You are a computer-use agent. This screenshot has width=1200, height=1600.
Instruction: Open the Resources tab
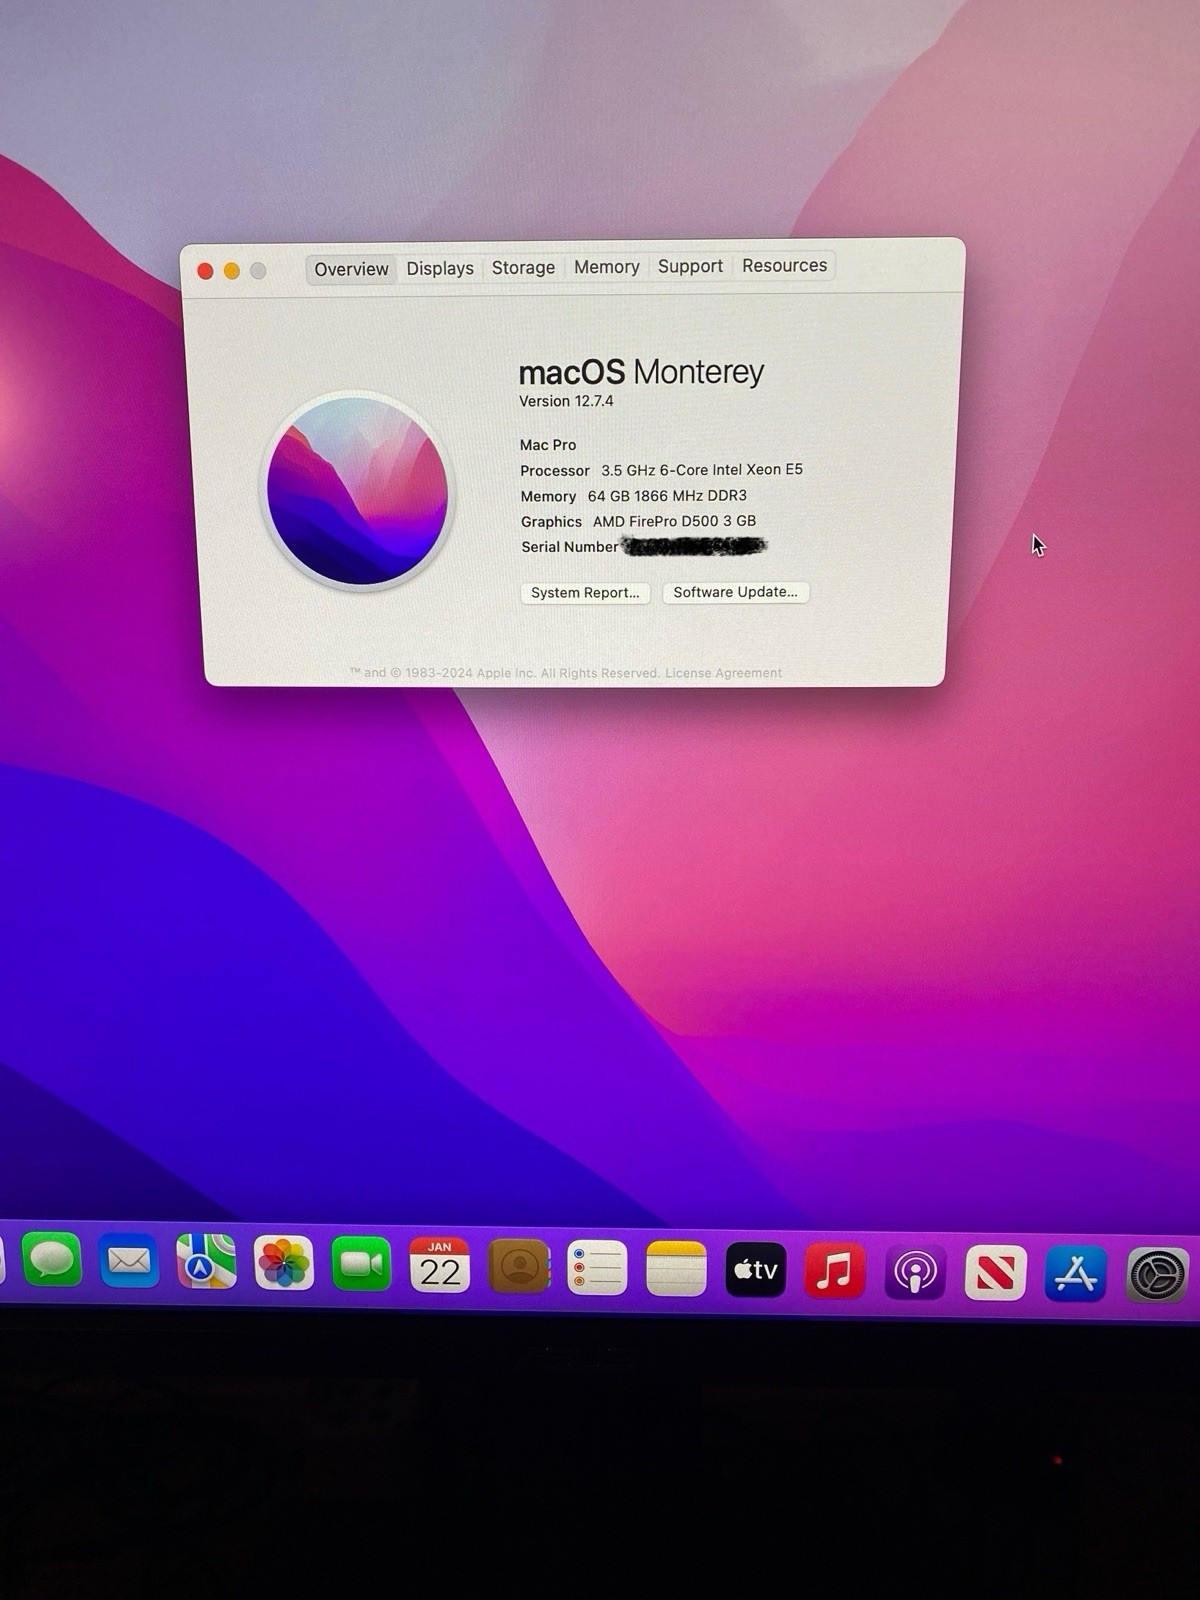pos(784,265)
